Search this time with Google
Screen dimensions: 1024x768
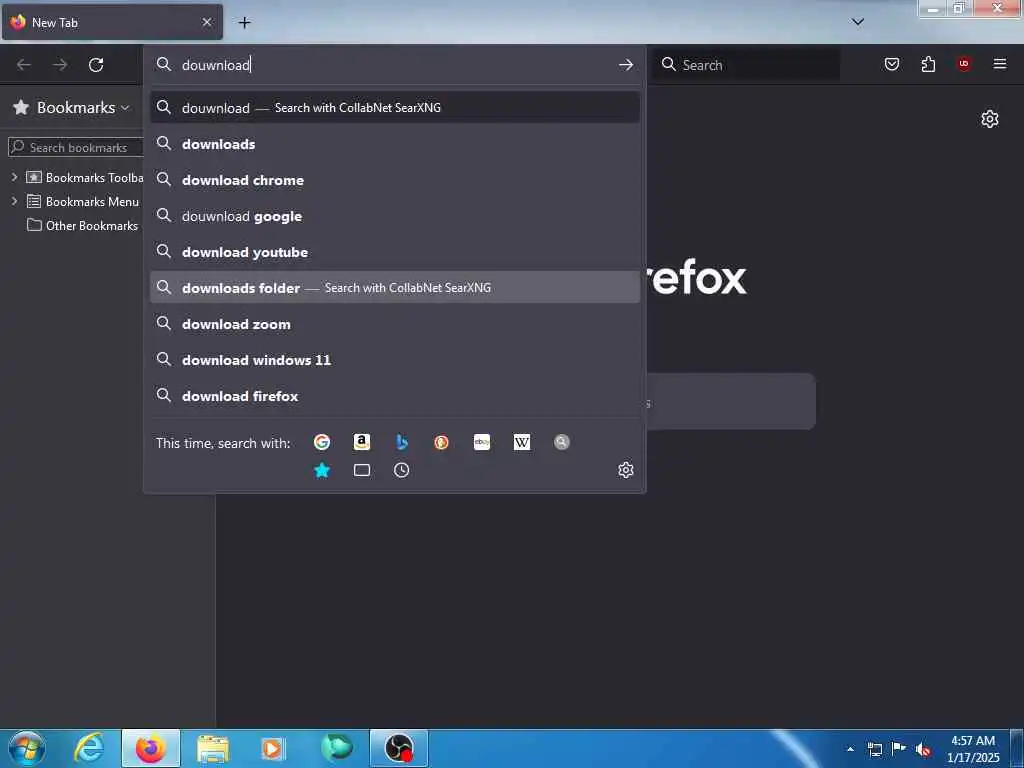(x=322, y=442)
